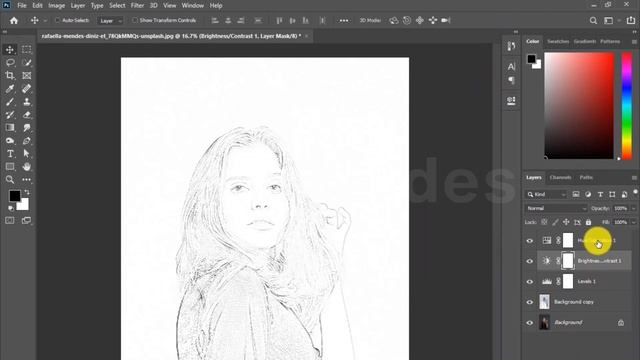Viewport: 640px width, 360px height.
Task: Open the Filter menu
Action: click(x=137, y=6)
